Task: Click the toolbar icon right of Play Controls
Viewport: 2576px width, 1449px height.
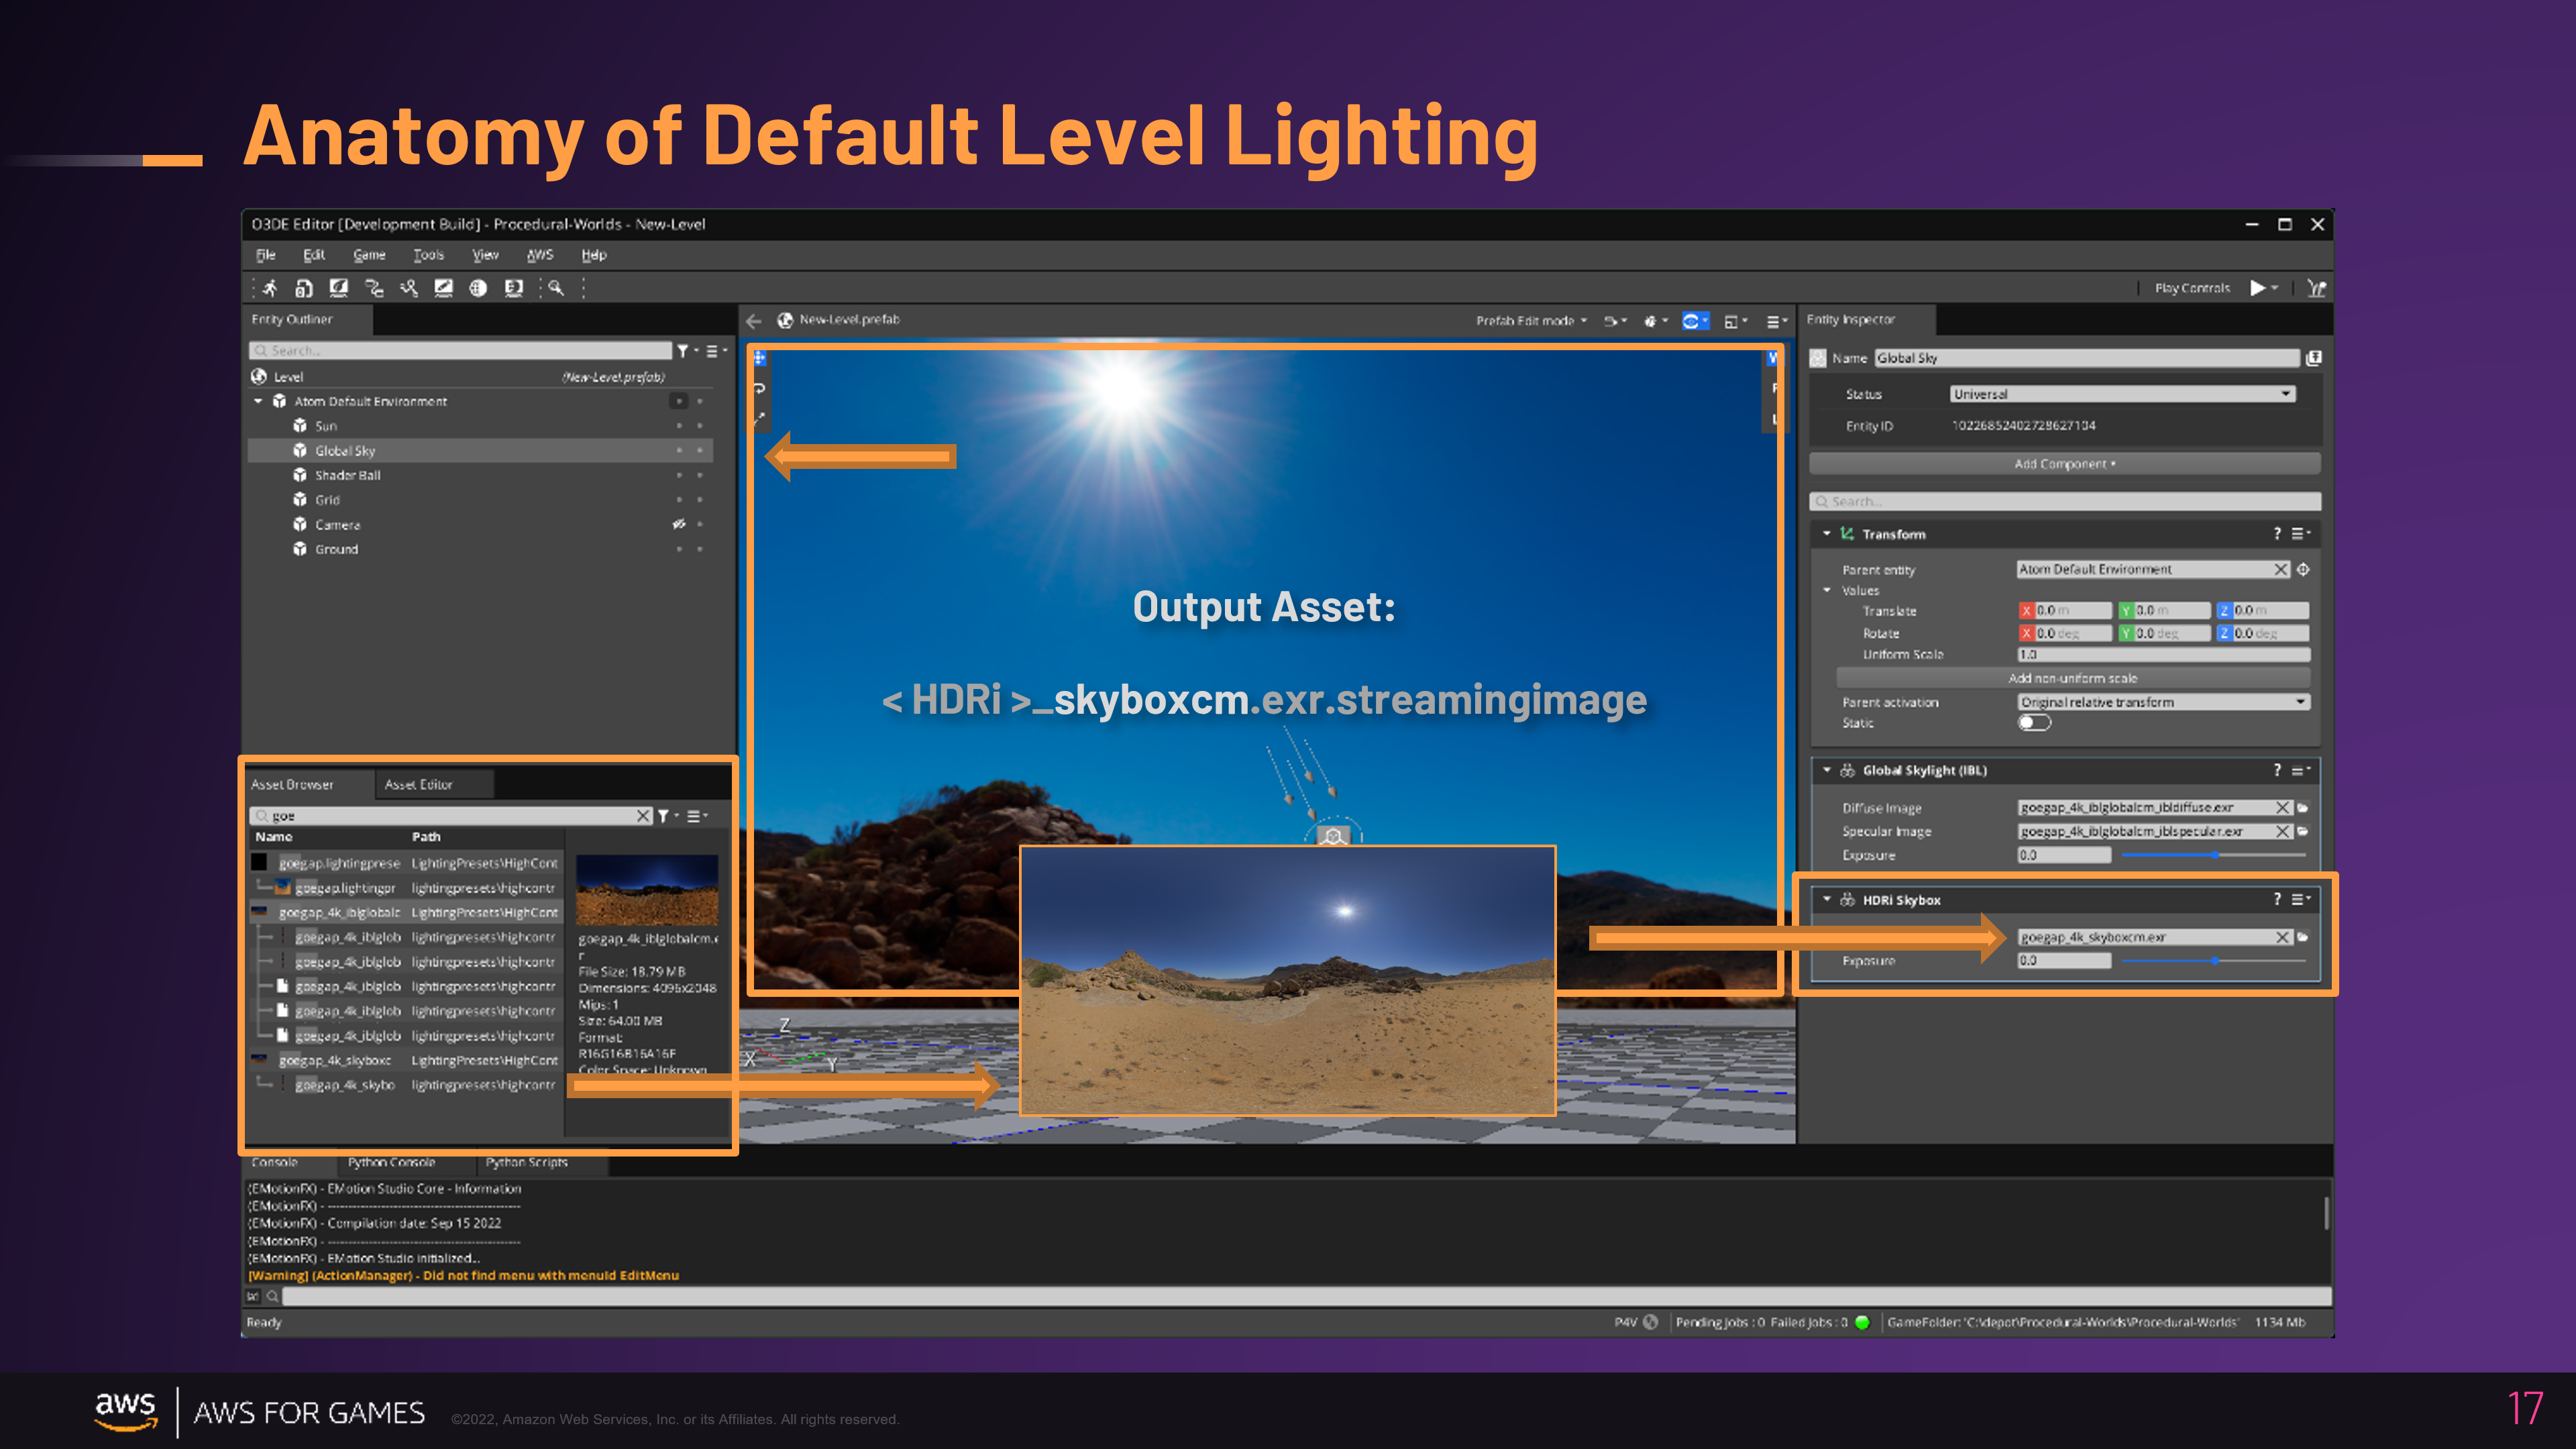Action: coord(2316,288)
